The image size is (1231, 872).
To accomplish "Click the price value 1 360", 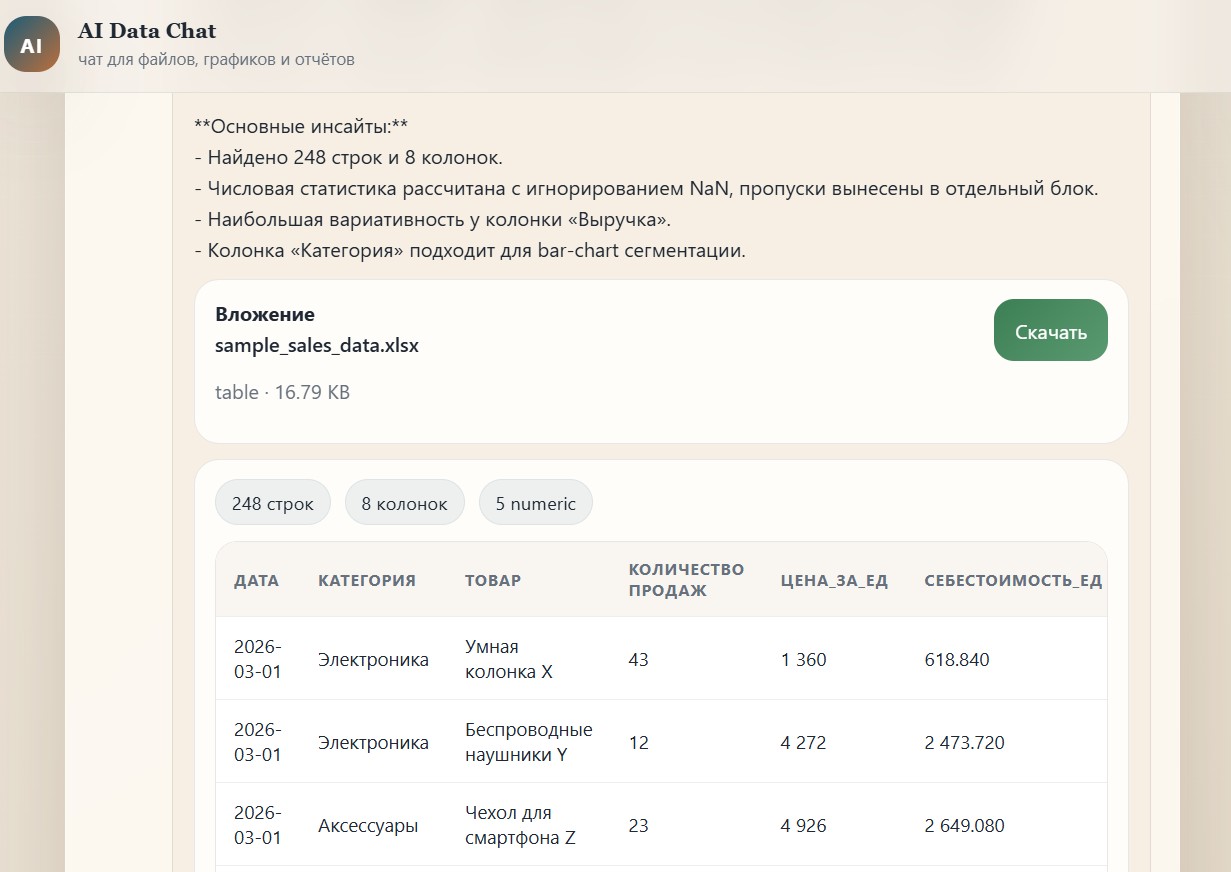I will [804, 660].
